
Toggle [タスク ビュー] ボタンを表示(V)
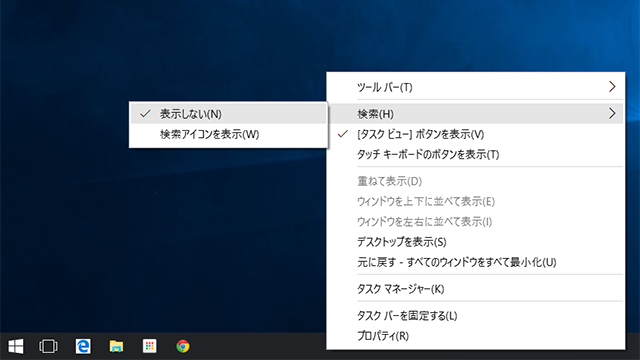[476, 134]
